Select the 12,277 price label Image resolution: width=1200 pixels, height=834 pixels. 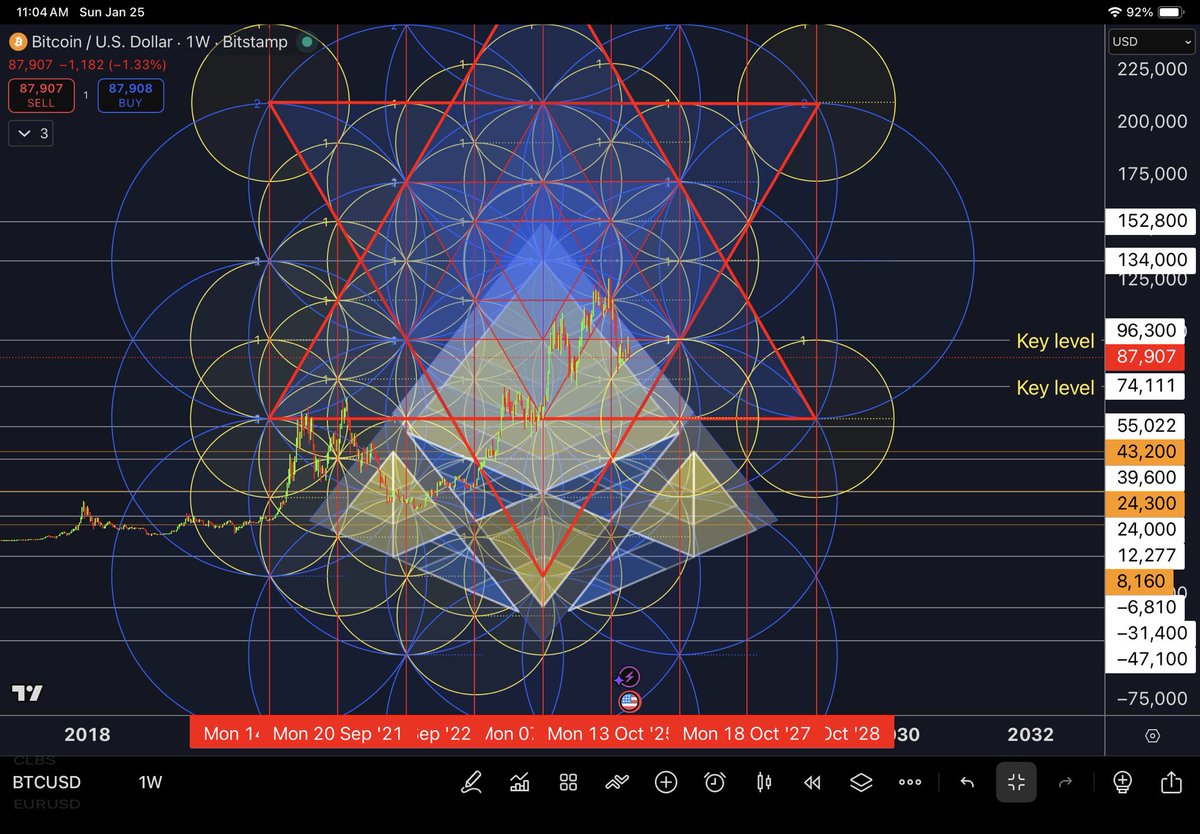(x=1146, y=556)
